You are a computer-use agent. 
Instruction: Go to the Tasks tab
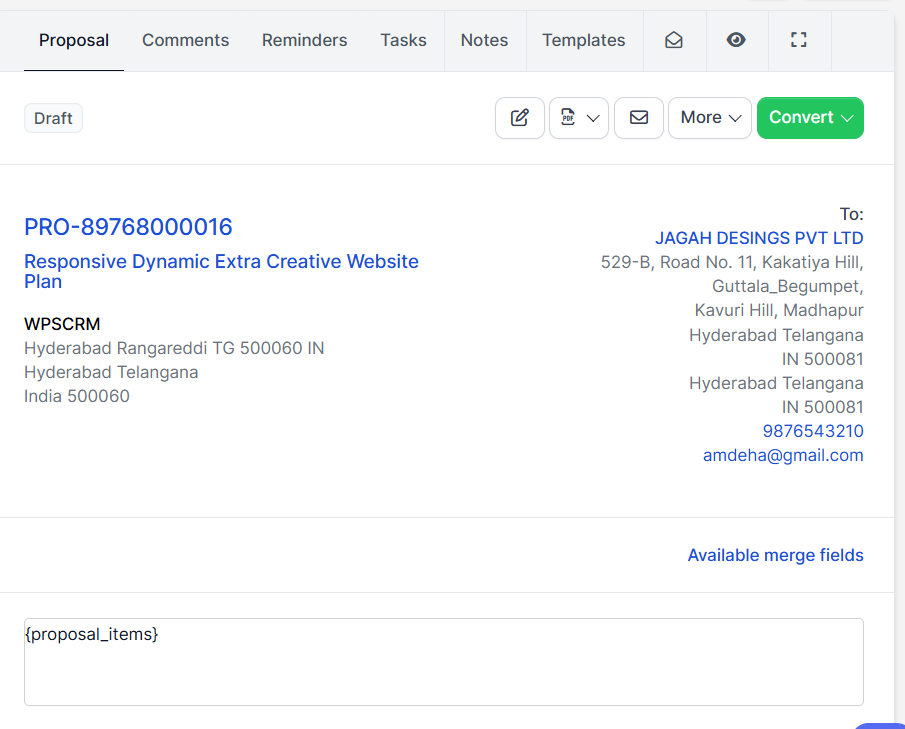(403, 40)
